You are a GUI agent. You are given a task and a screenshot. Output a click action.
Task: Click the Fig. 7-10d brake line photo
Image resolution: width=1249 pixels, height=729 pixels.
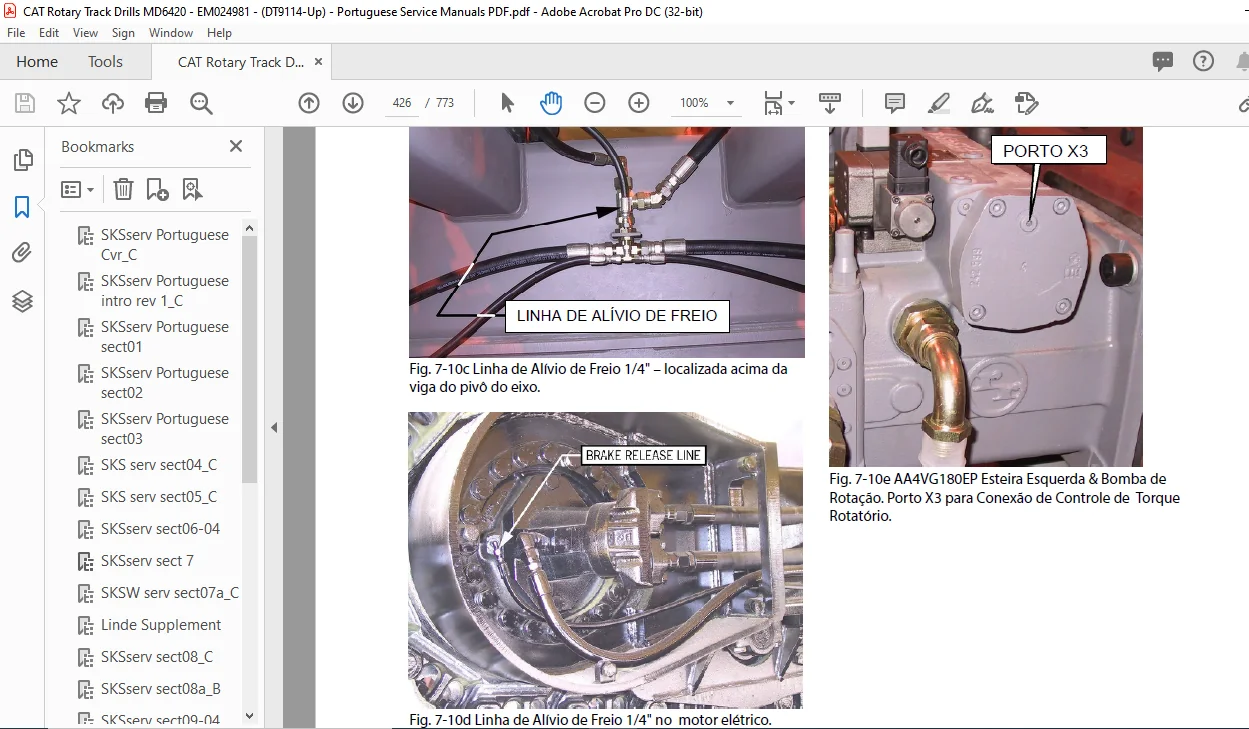point(605,560)
